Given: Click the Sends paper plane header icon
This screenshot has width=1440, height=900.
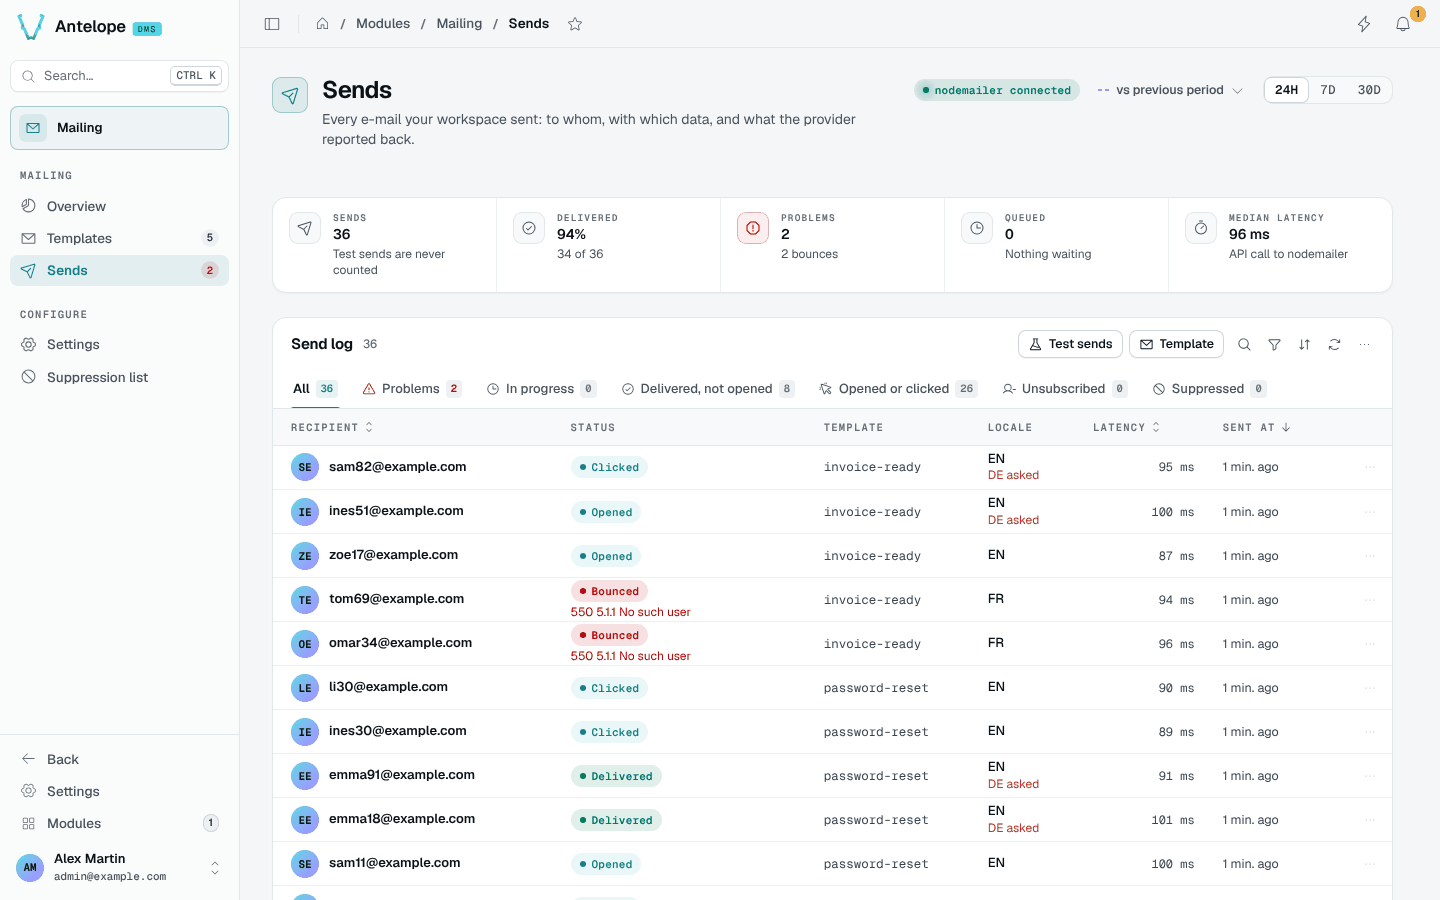Looking at the screenshot, I should click(x=290, y=95).
